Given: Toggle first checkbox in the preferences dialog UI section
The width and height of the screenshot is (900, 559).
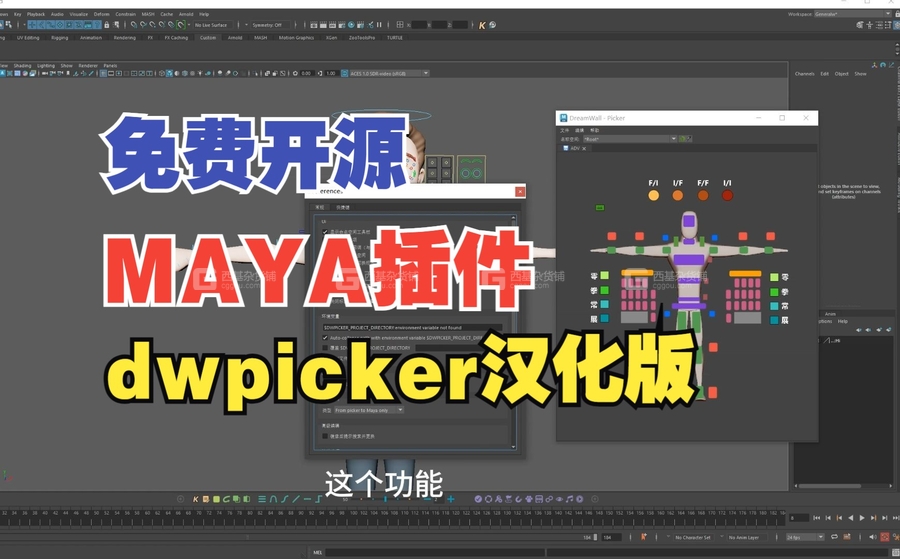Looking at the screenshot, I should tap(325, 232).
